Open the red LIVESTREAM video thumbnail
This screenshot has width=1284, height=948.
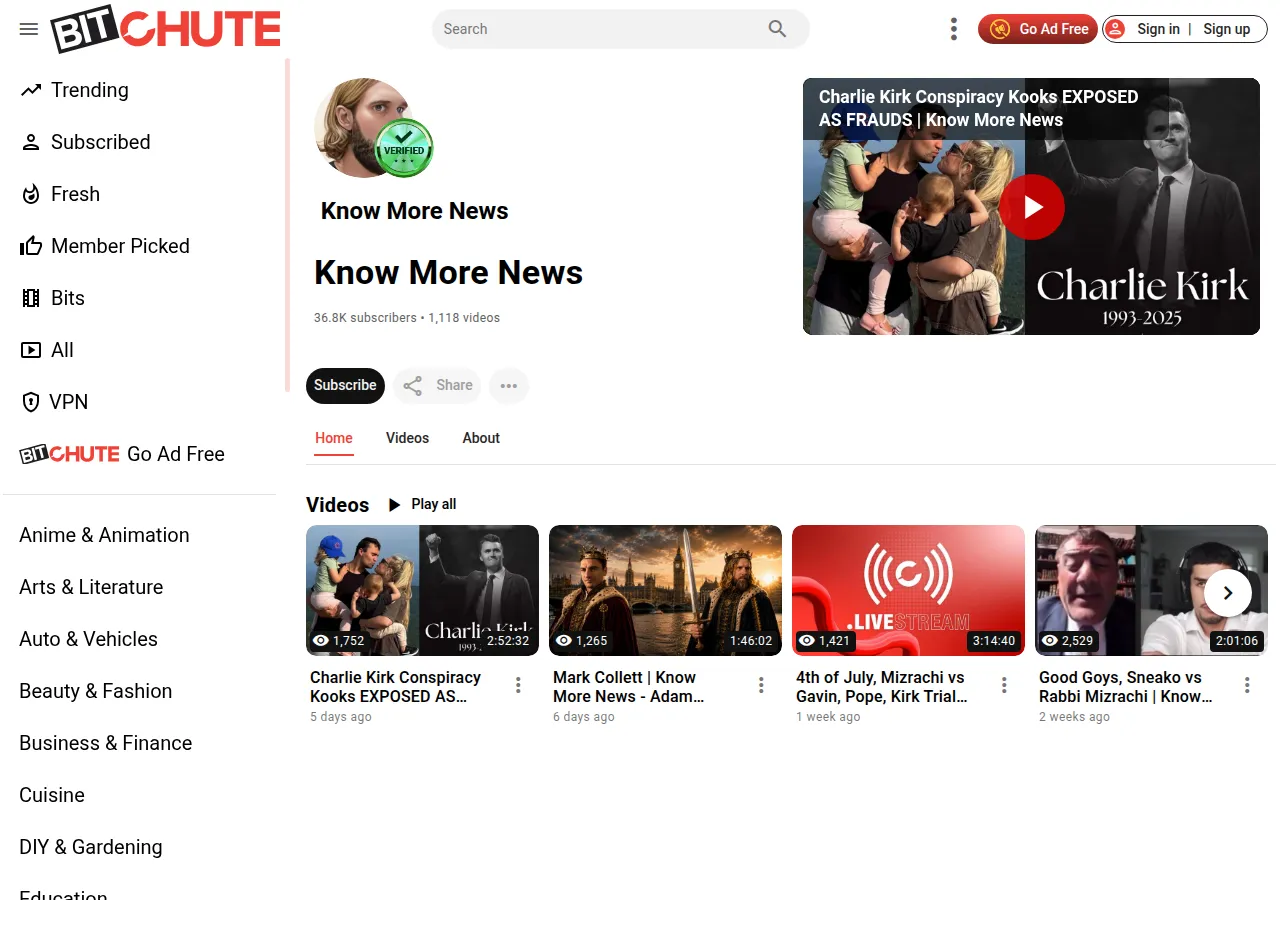(908, 590)
